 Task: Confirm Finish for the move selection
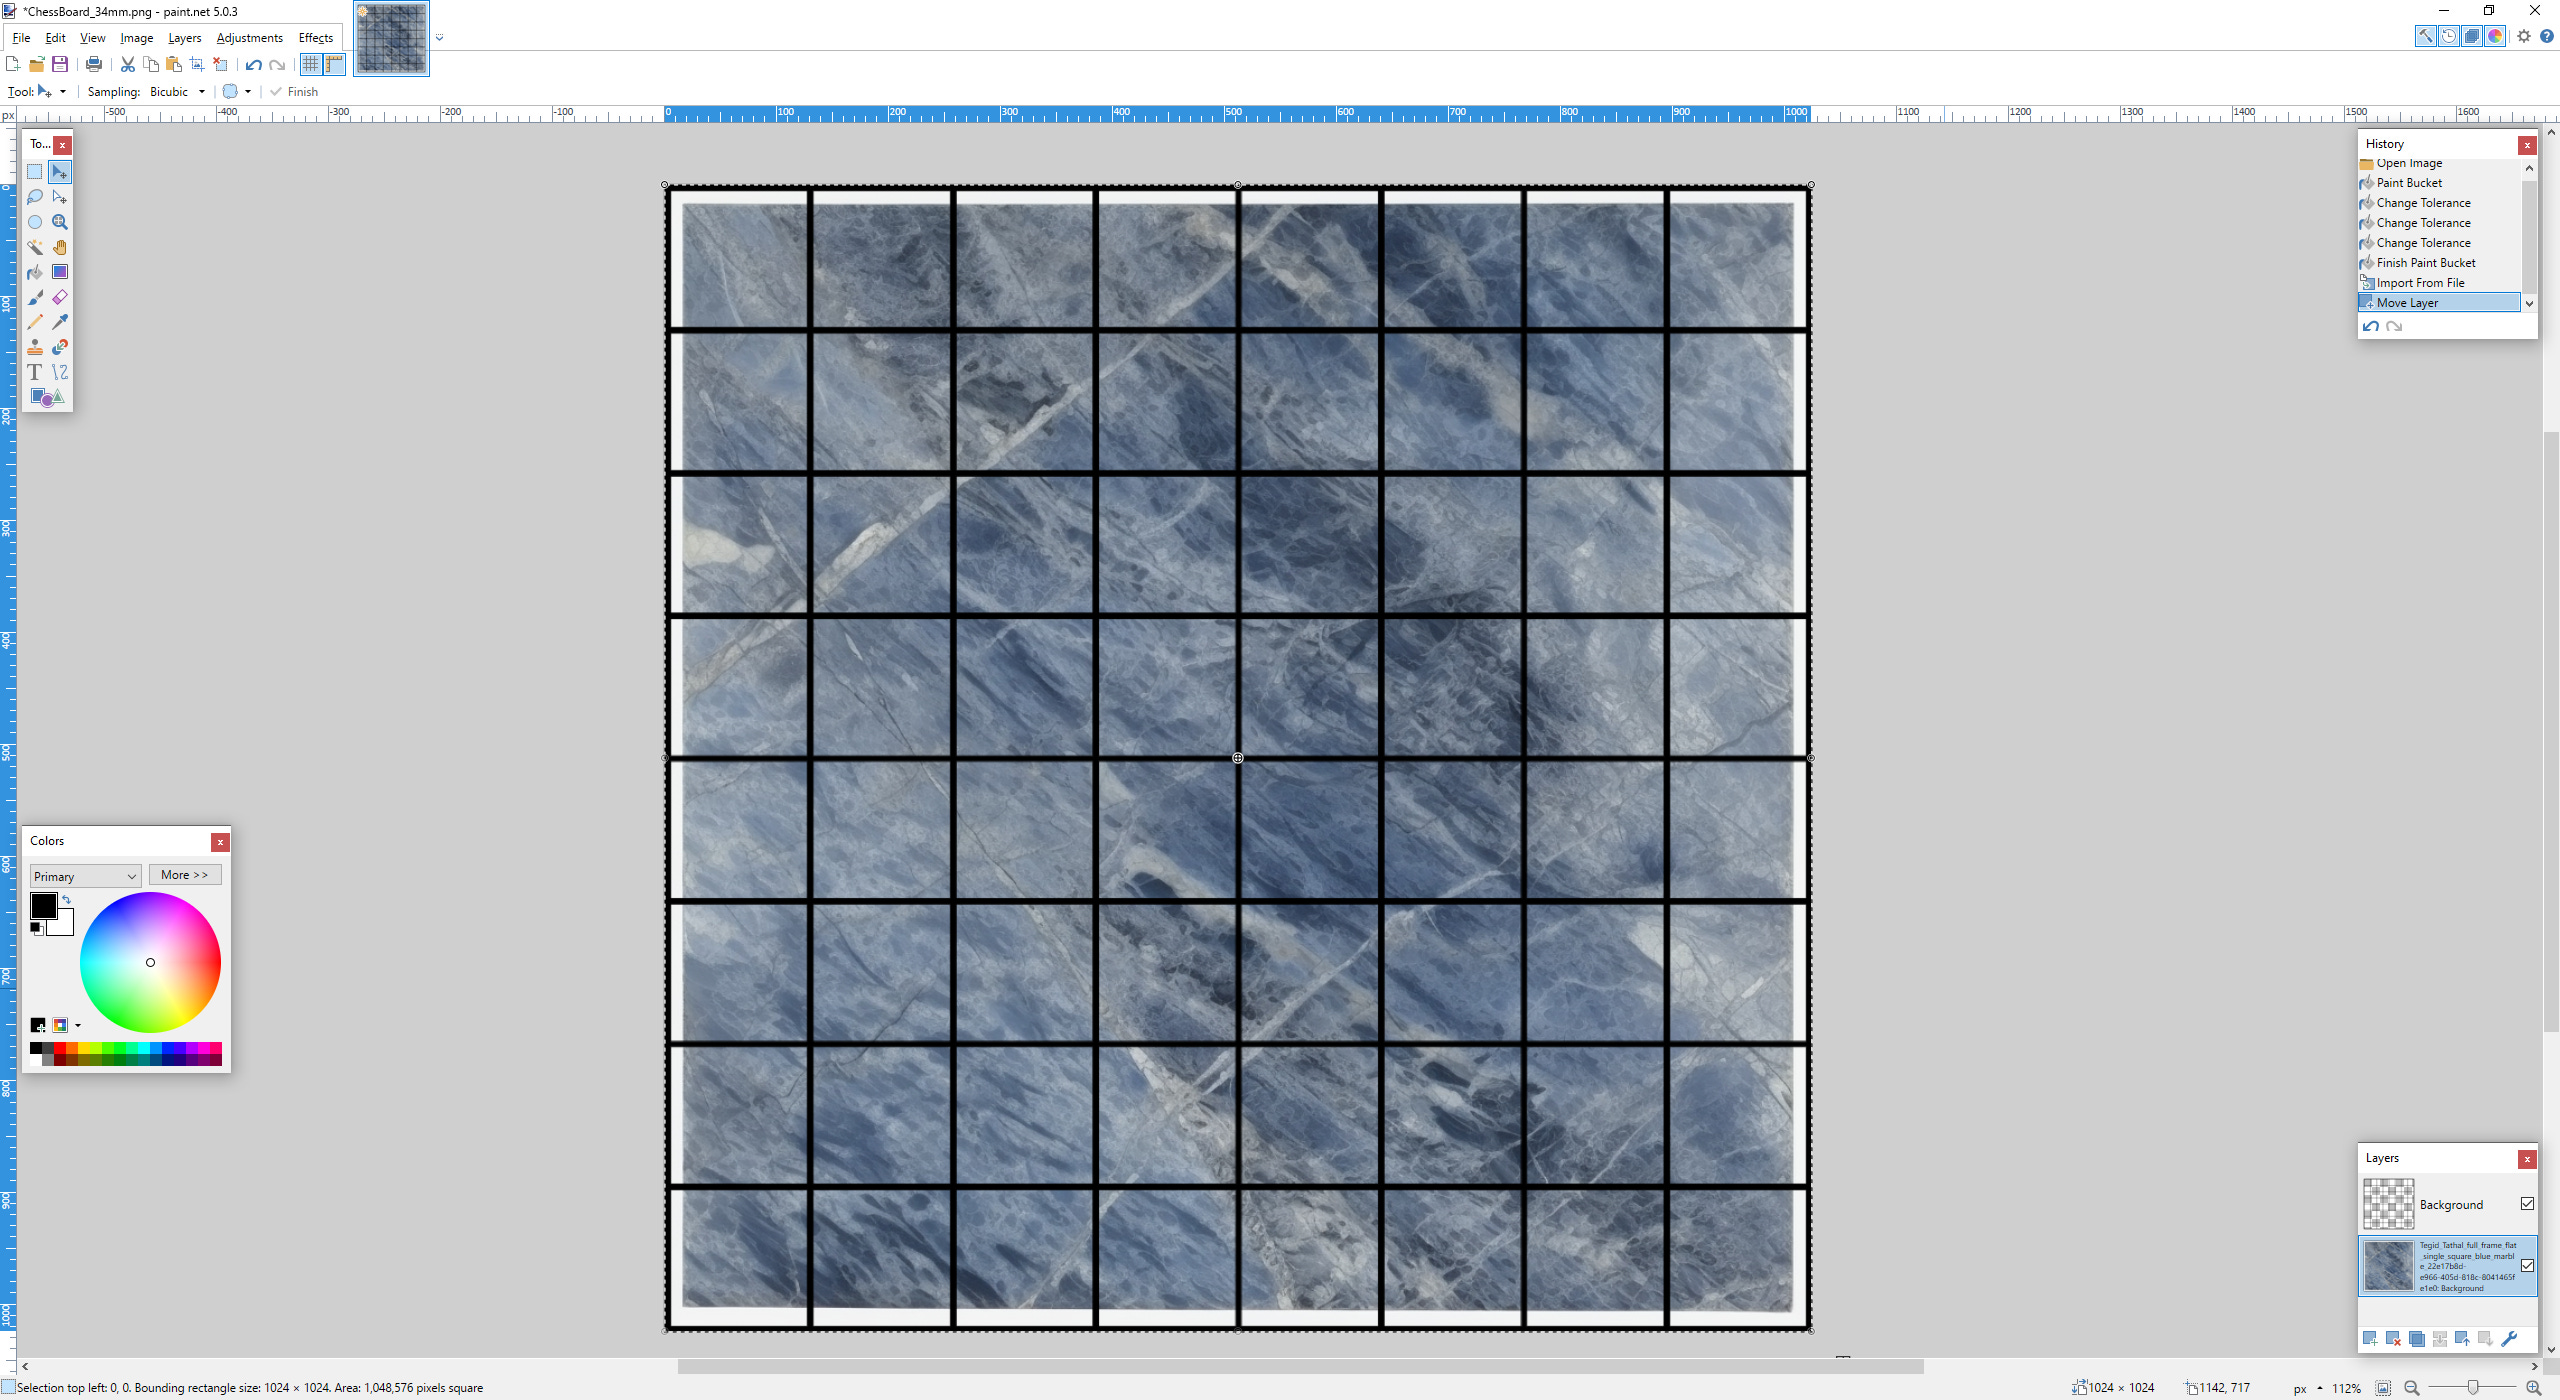(x=295, y=91)
